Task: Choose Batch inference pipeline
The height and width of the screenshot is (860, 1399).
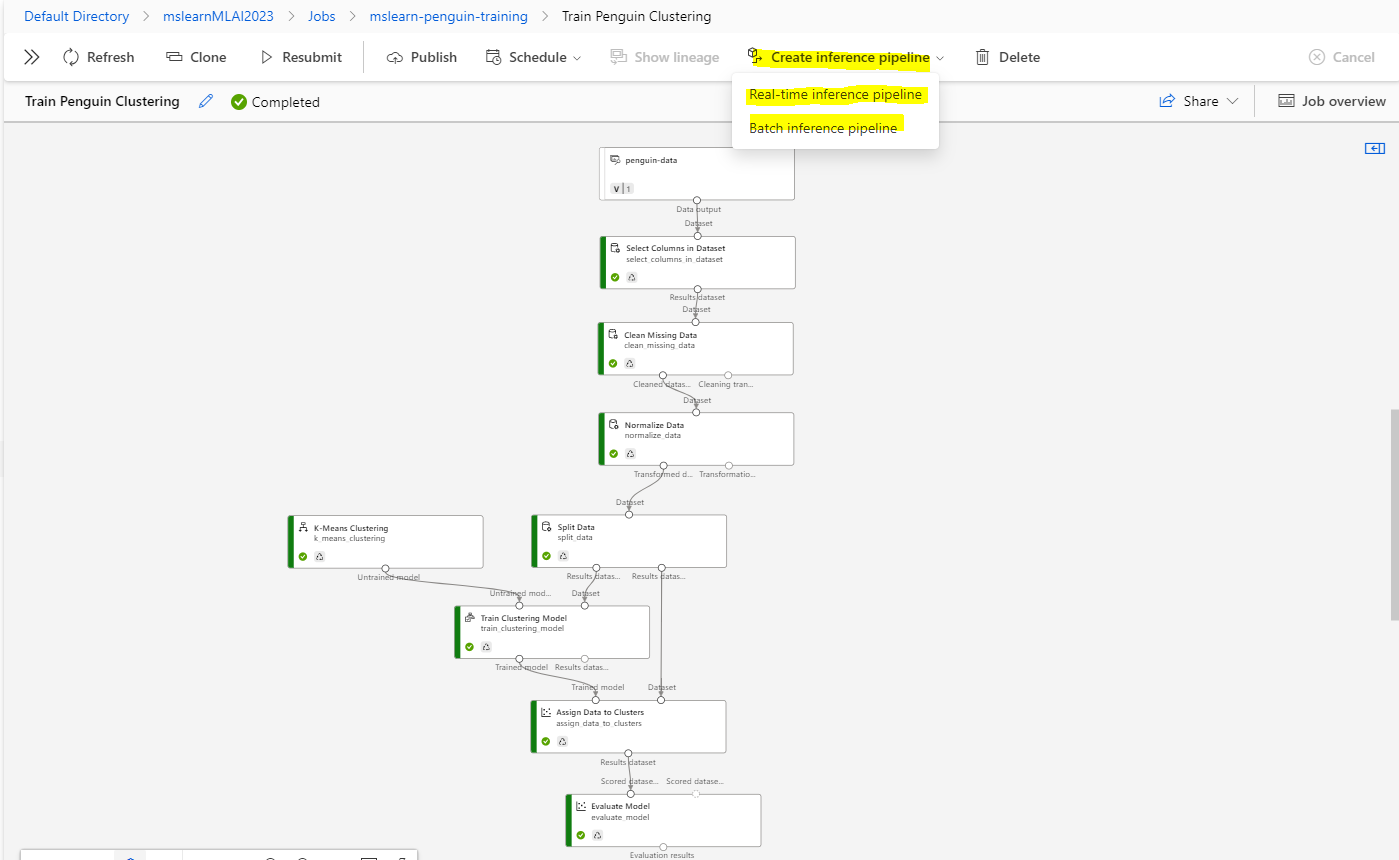Action: [x=823, y=128]
